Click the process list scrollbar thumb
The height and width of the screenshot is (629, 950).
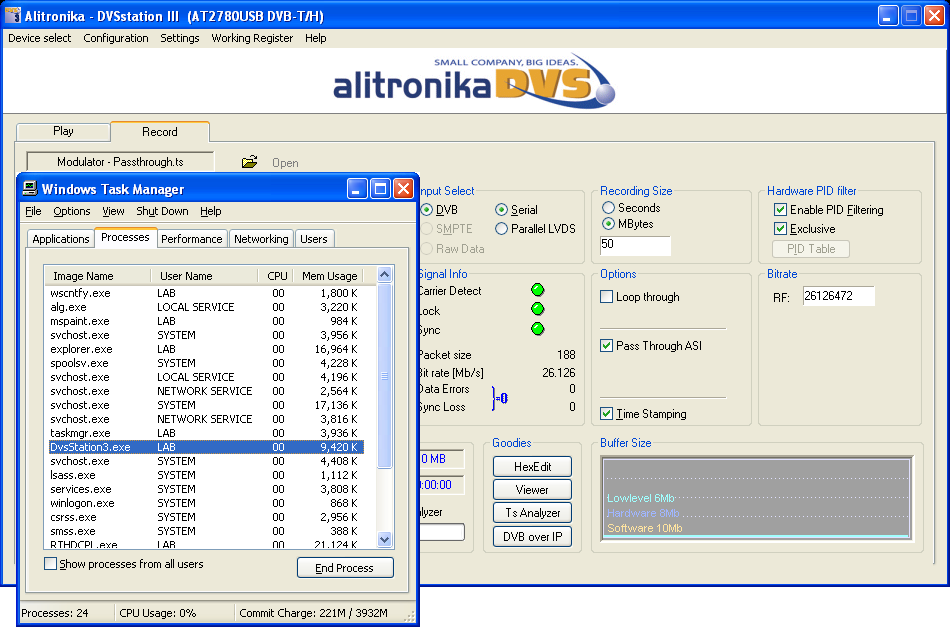tap(385, 376)
